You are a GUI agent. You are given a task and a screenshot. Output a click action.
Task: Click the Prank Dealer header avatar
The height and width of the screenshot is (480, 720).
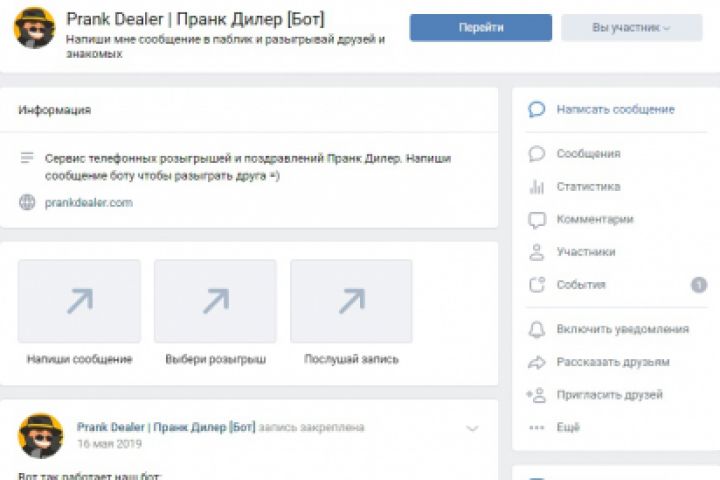click(35, 28)
